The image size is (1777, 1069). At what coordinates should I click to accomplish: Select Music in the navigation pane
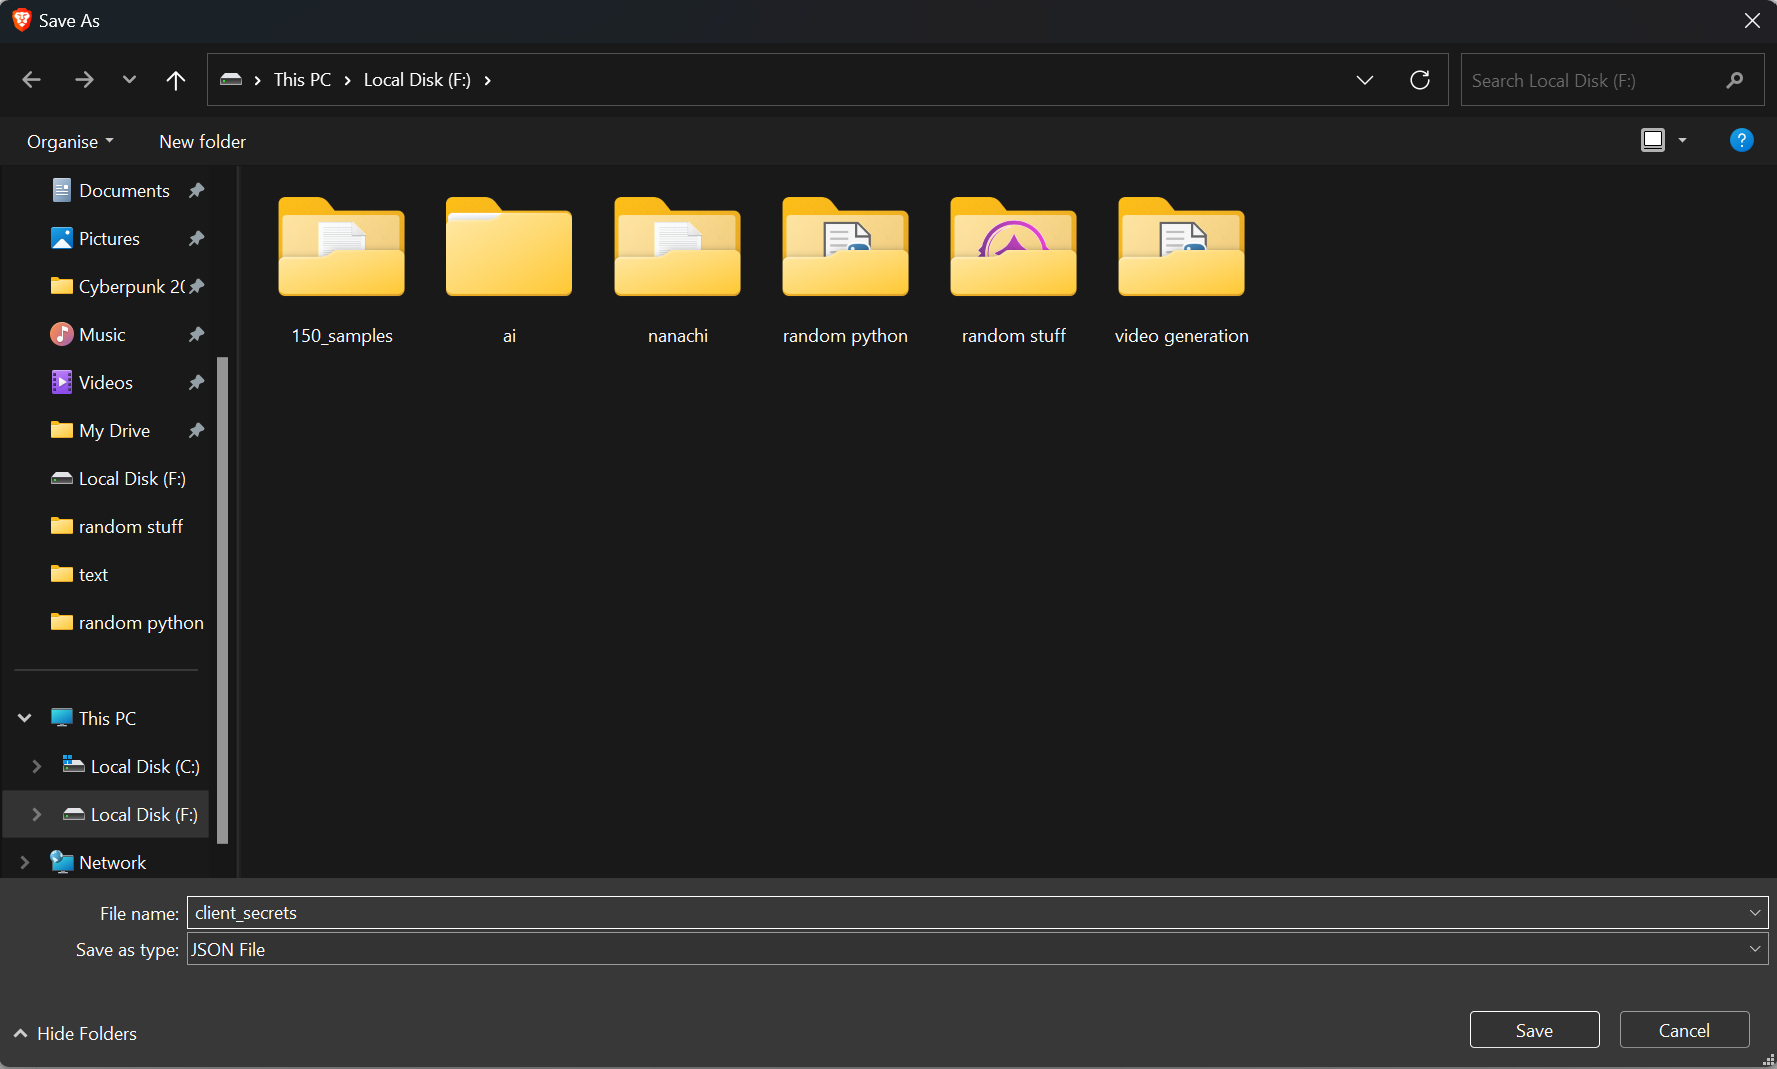point(102,334)
